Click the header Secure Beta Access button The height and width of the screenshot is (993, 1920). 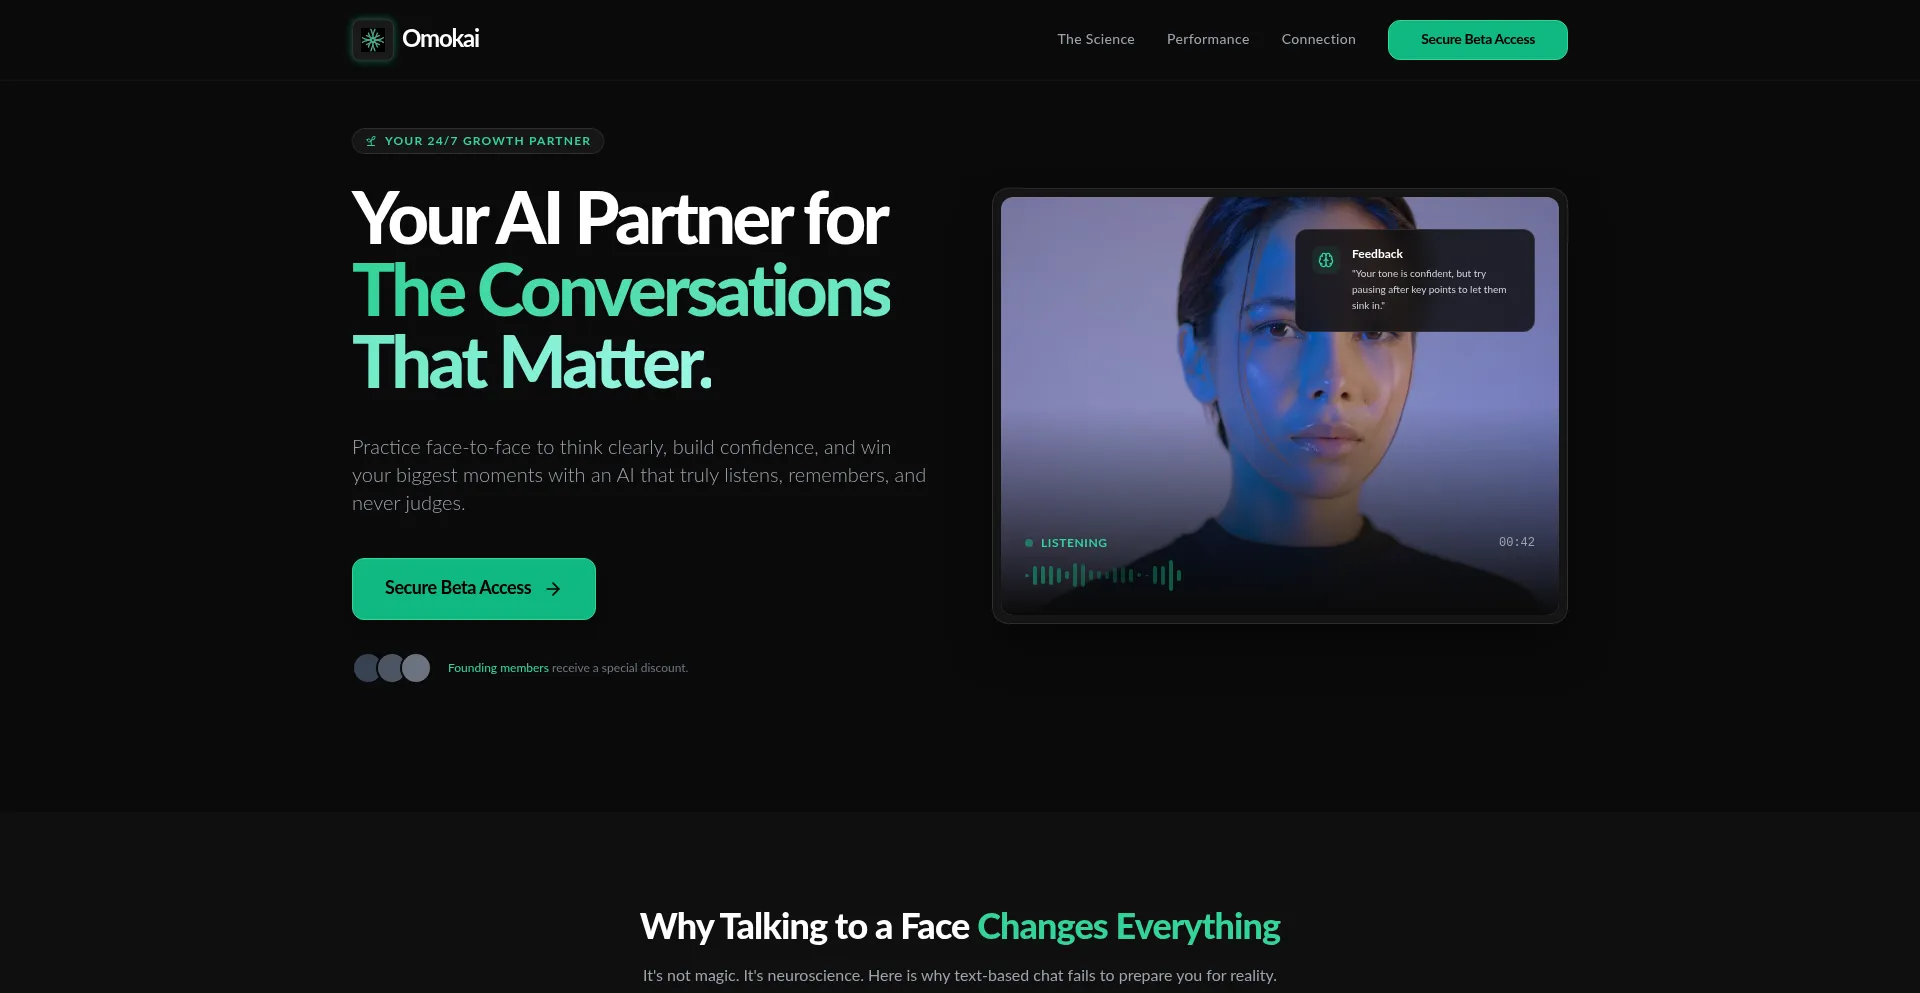1477,40
